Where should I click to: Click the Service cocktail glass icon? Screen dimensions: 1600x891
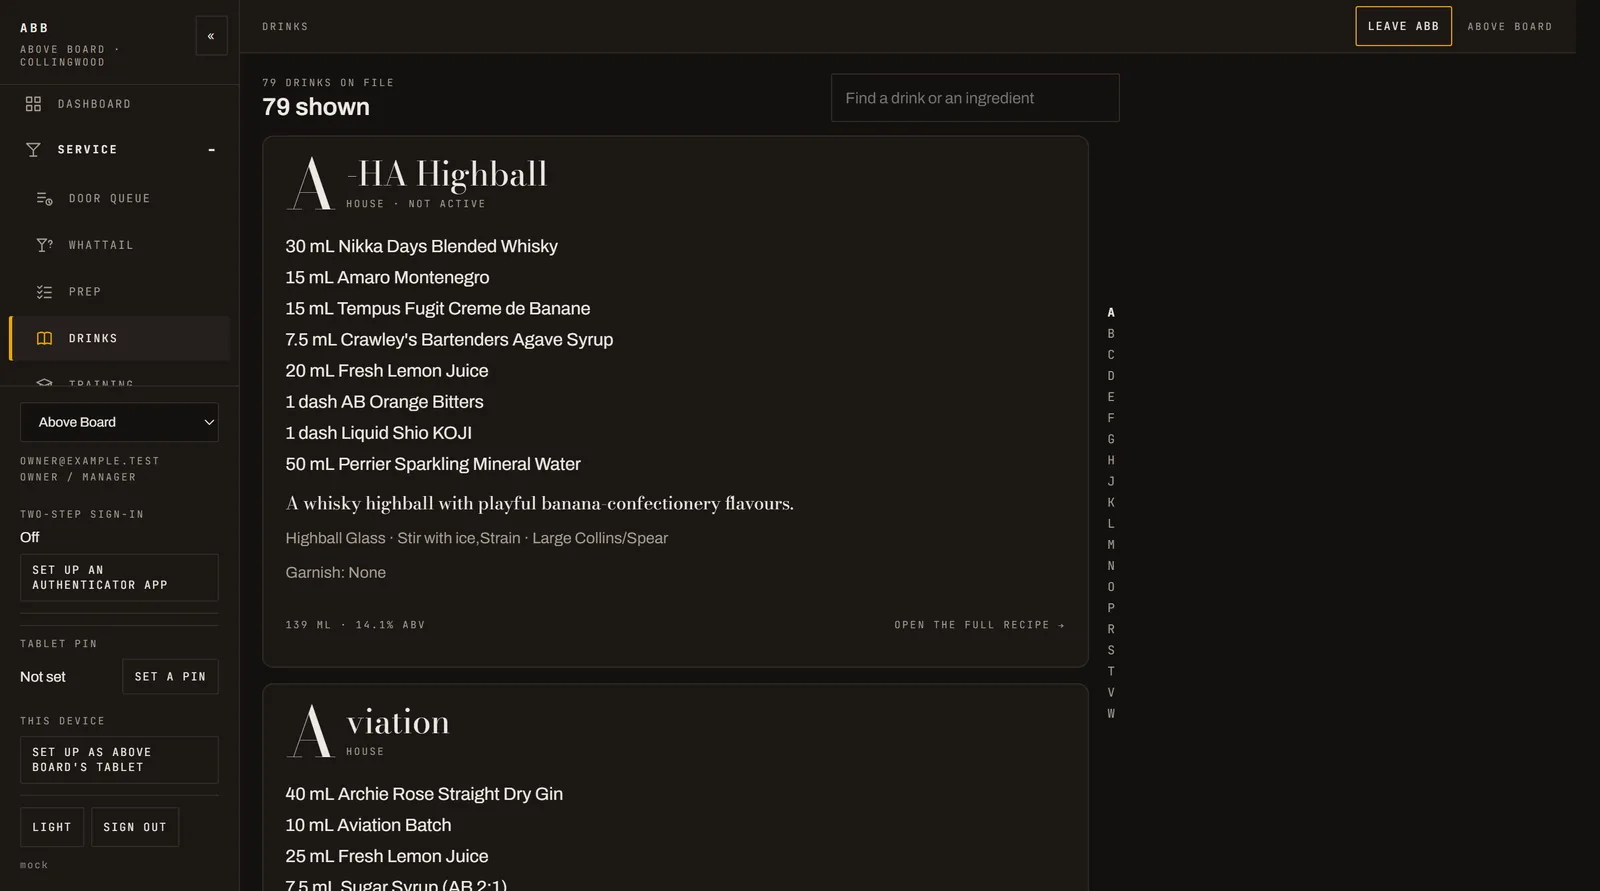click(x=33, y=150)
